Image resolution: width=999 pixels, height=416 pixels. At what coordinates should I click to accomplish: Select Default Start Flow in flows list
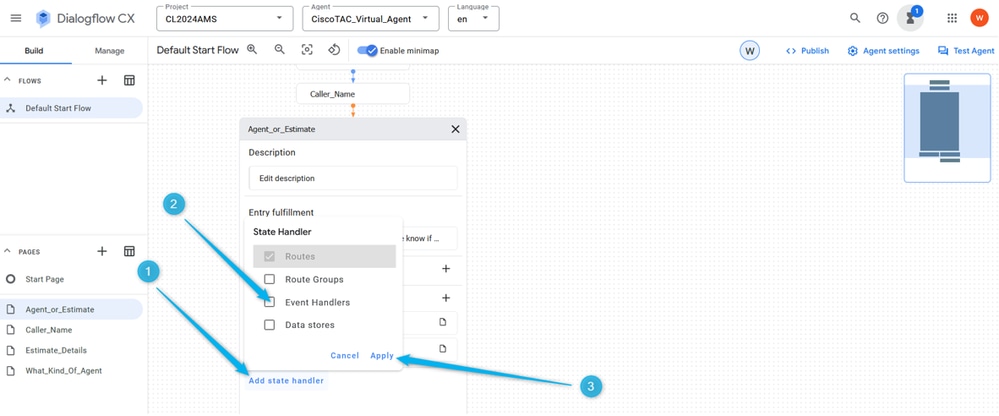click(71, 108)
